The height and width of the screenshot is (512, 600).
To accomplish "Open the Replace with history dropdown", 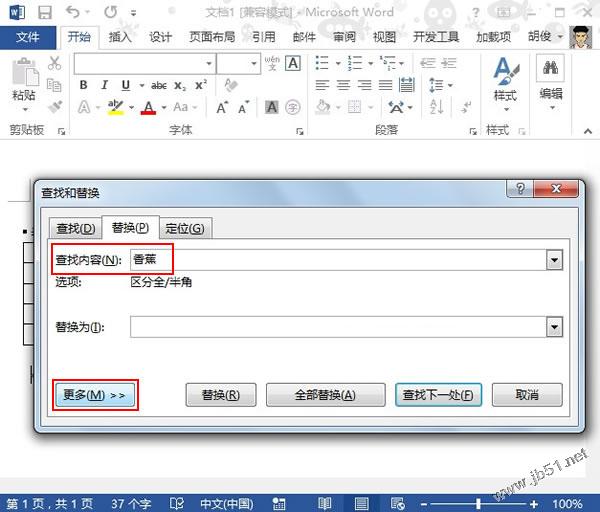I will point(554,327).
